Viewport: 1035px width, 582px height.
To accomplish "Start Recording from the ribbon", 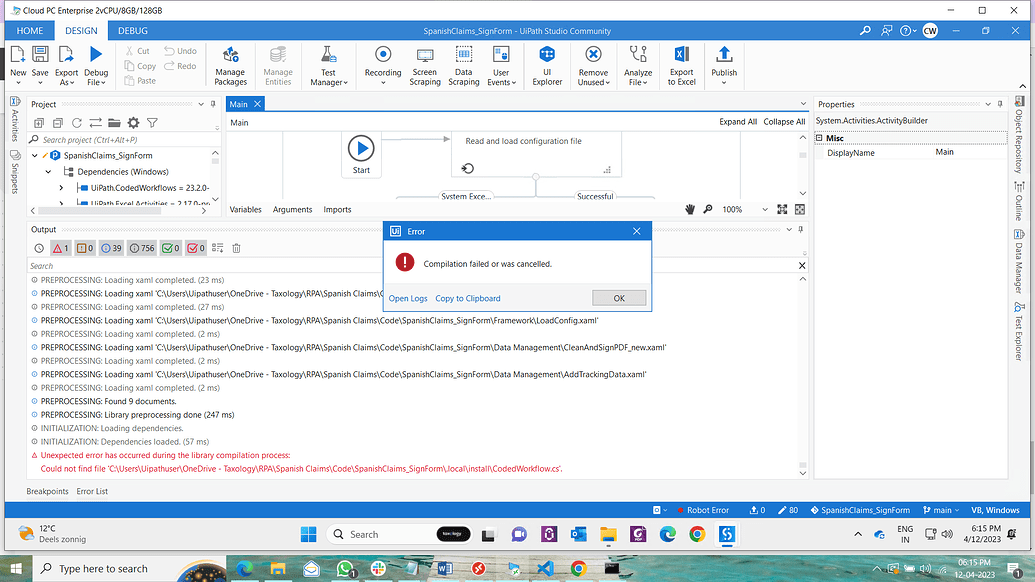I will click(382, 65).
